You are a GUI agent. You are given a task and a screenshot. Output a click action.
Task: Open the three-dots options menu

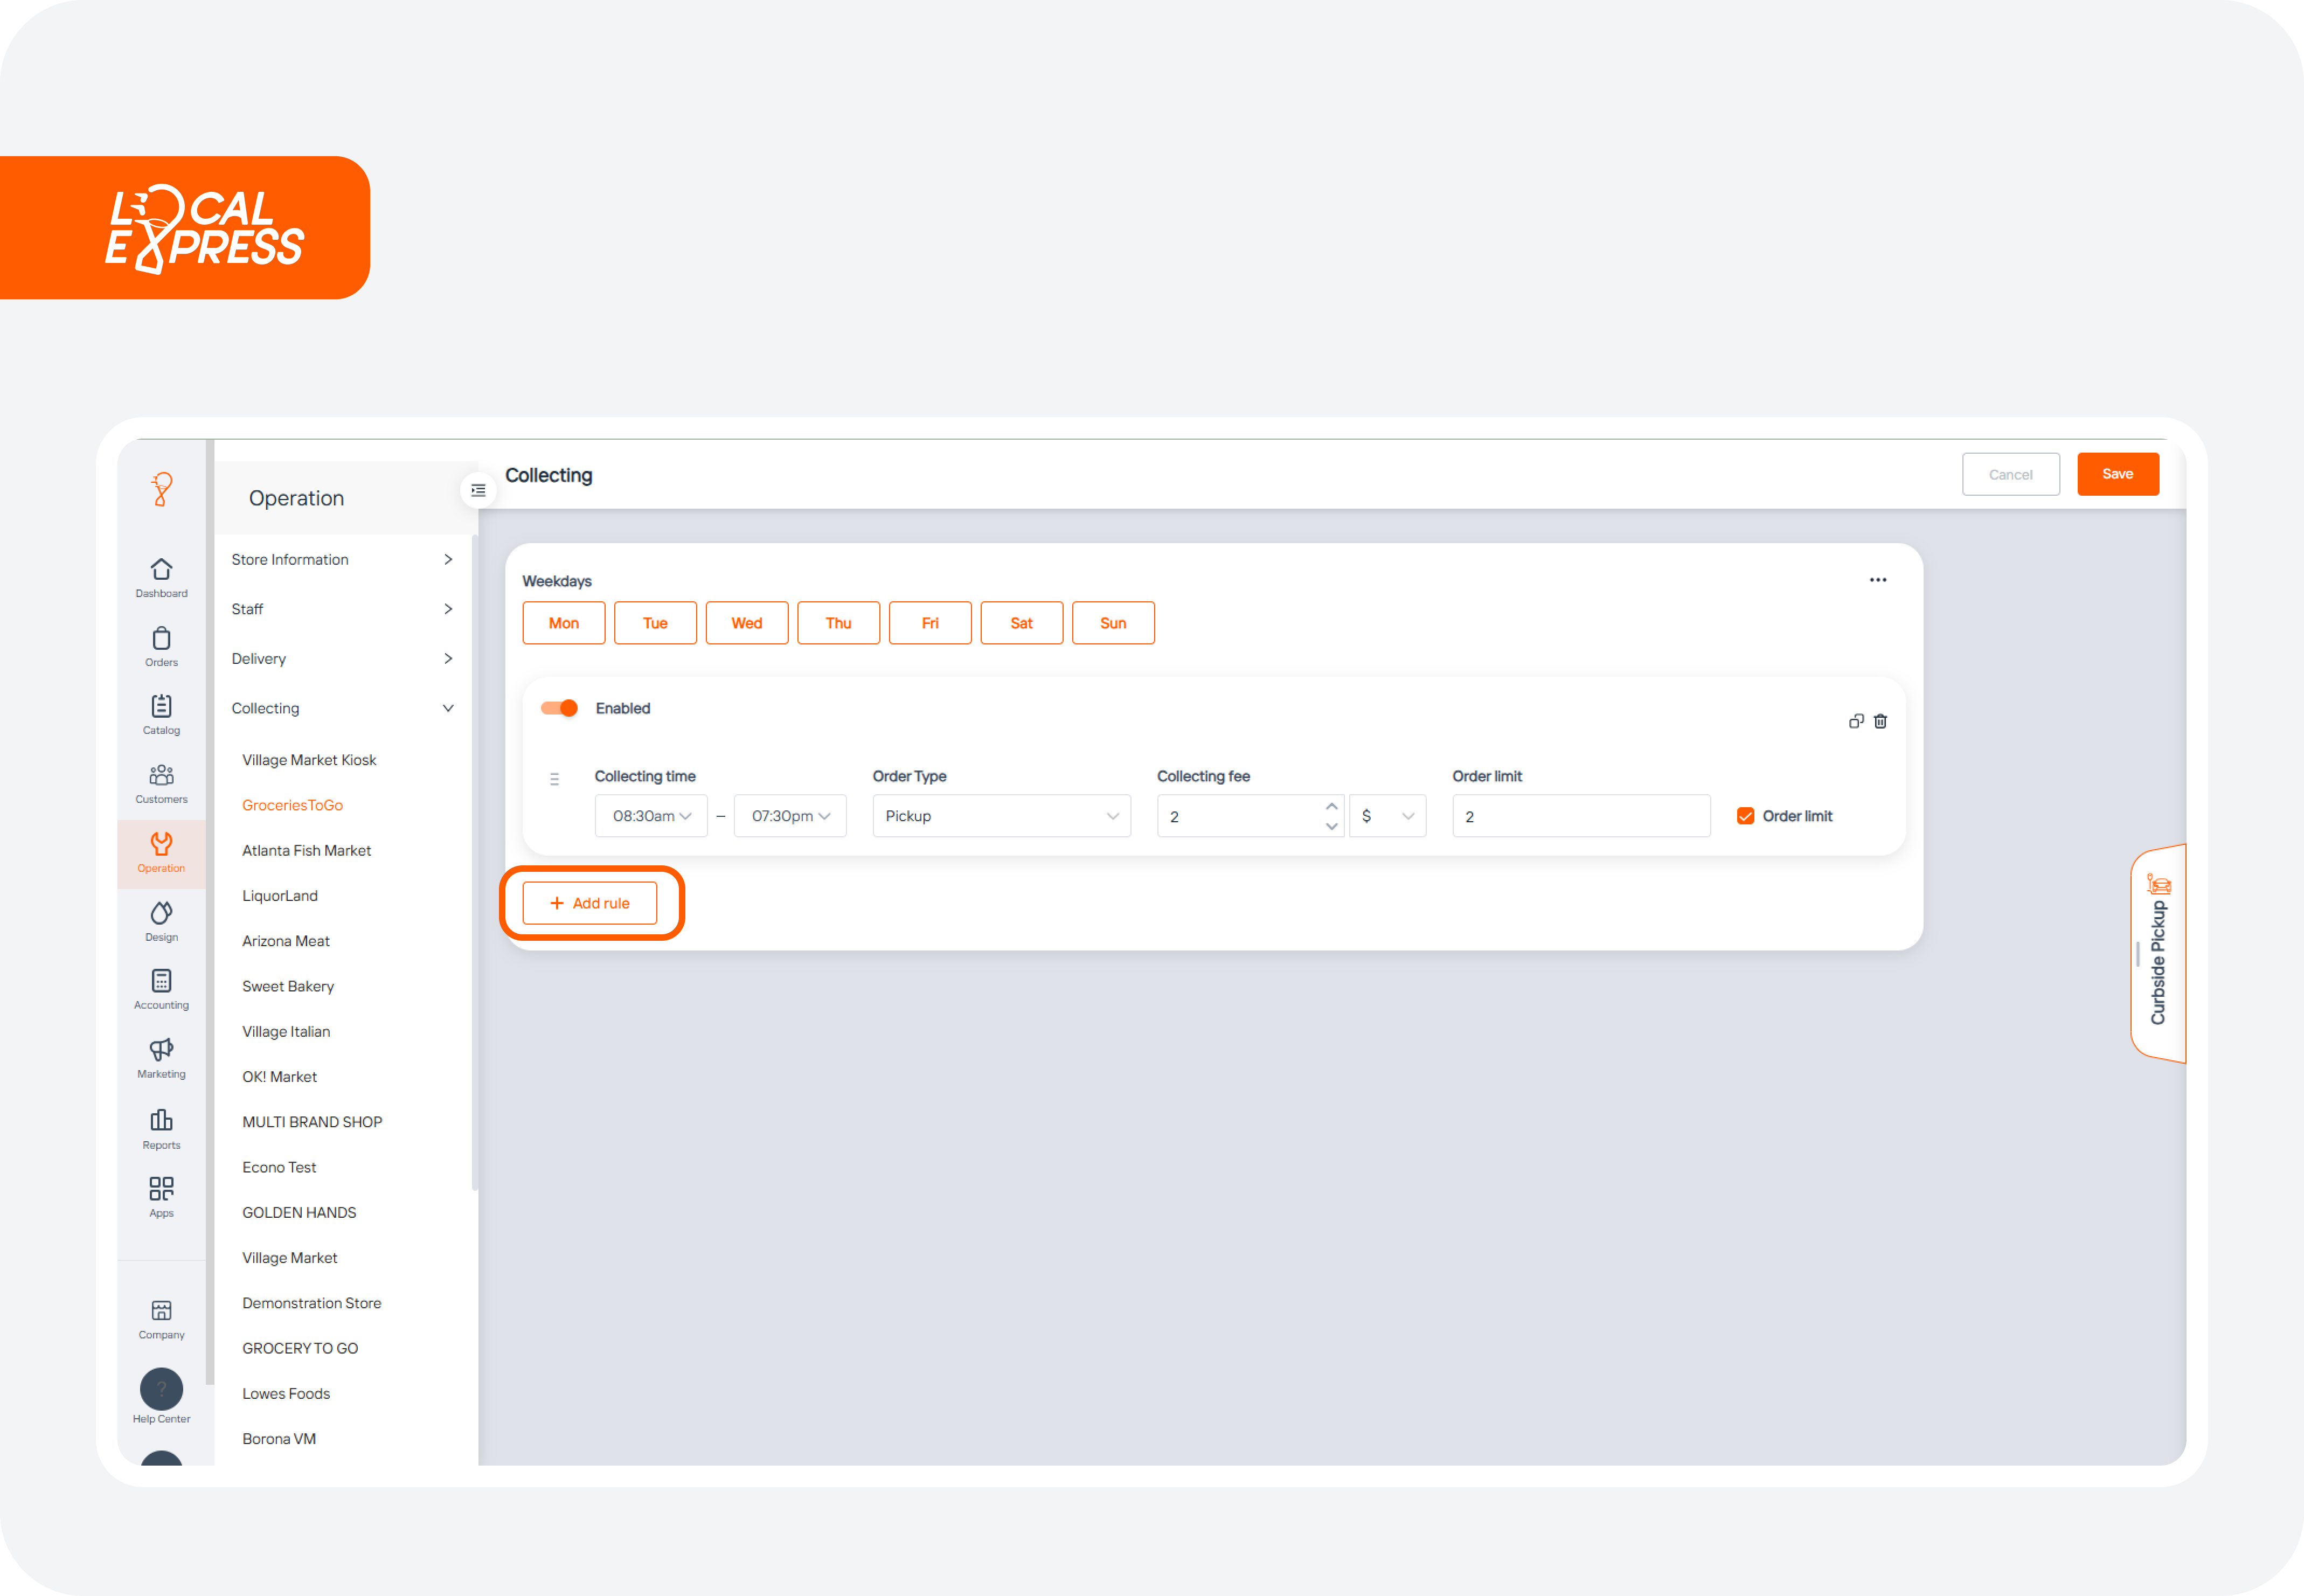point(1878,580)
